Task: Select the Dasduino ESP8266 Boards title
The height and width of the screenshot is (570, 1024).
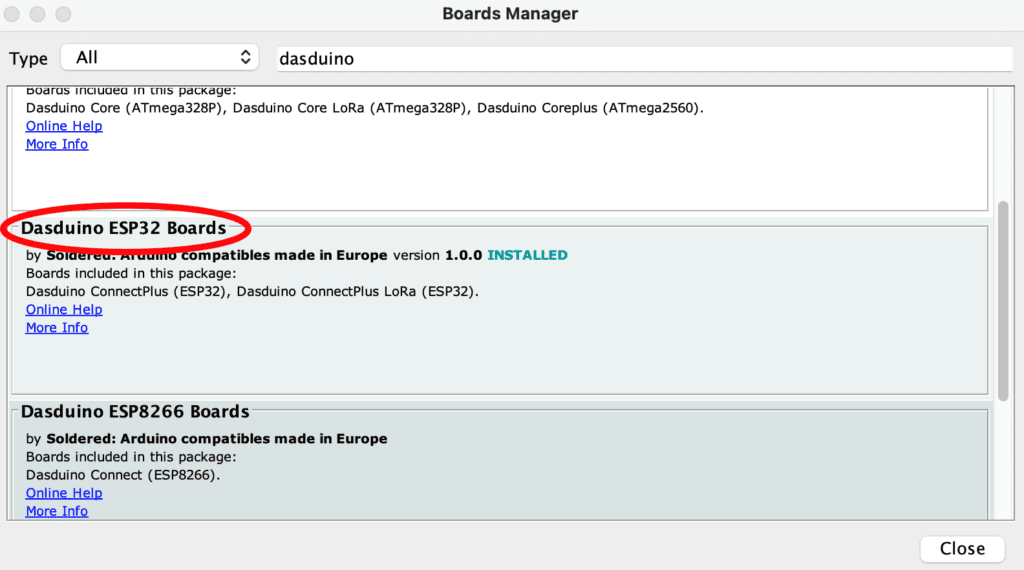Action: tap(135, 411)
